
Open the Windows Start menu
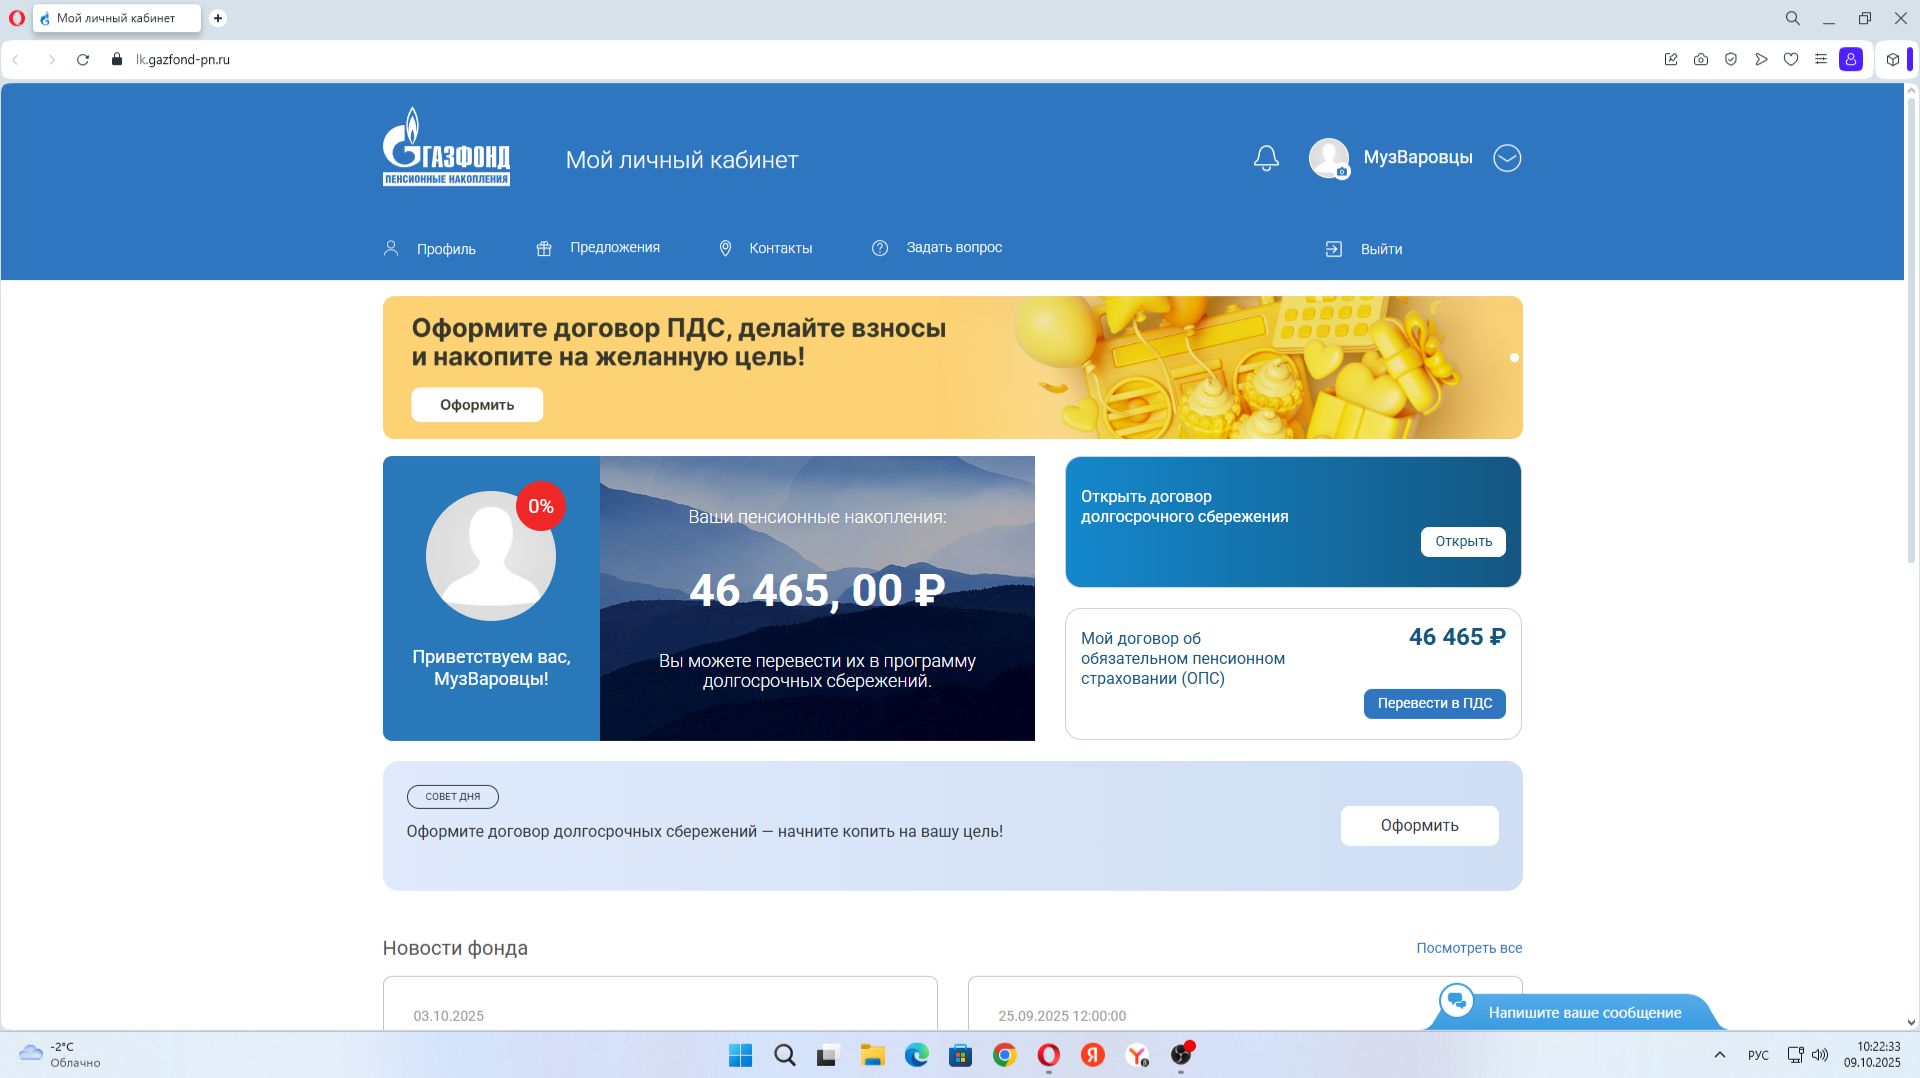click(740, 1055)
